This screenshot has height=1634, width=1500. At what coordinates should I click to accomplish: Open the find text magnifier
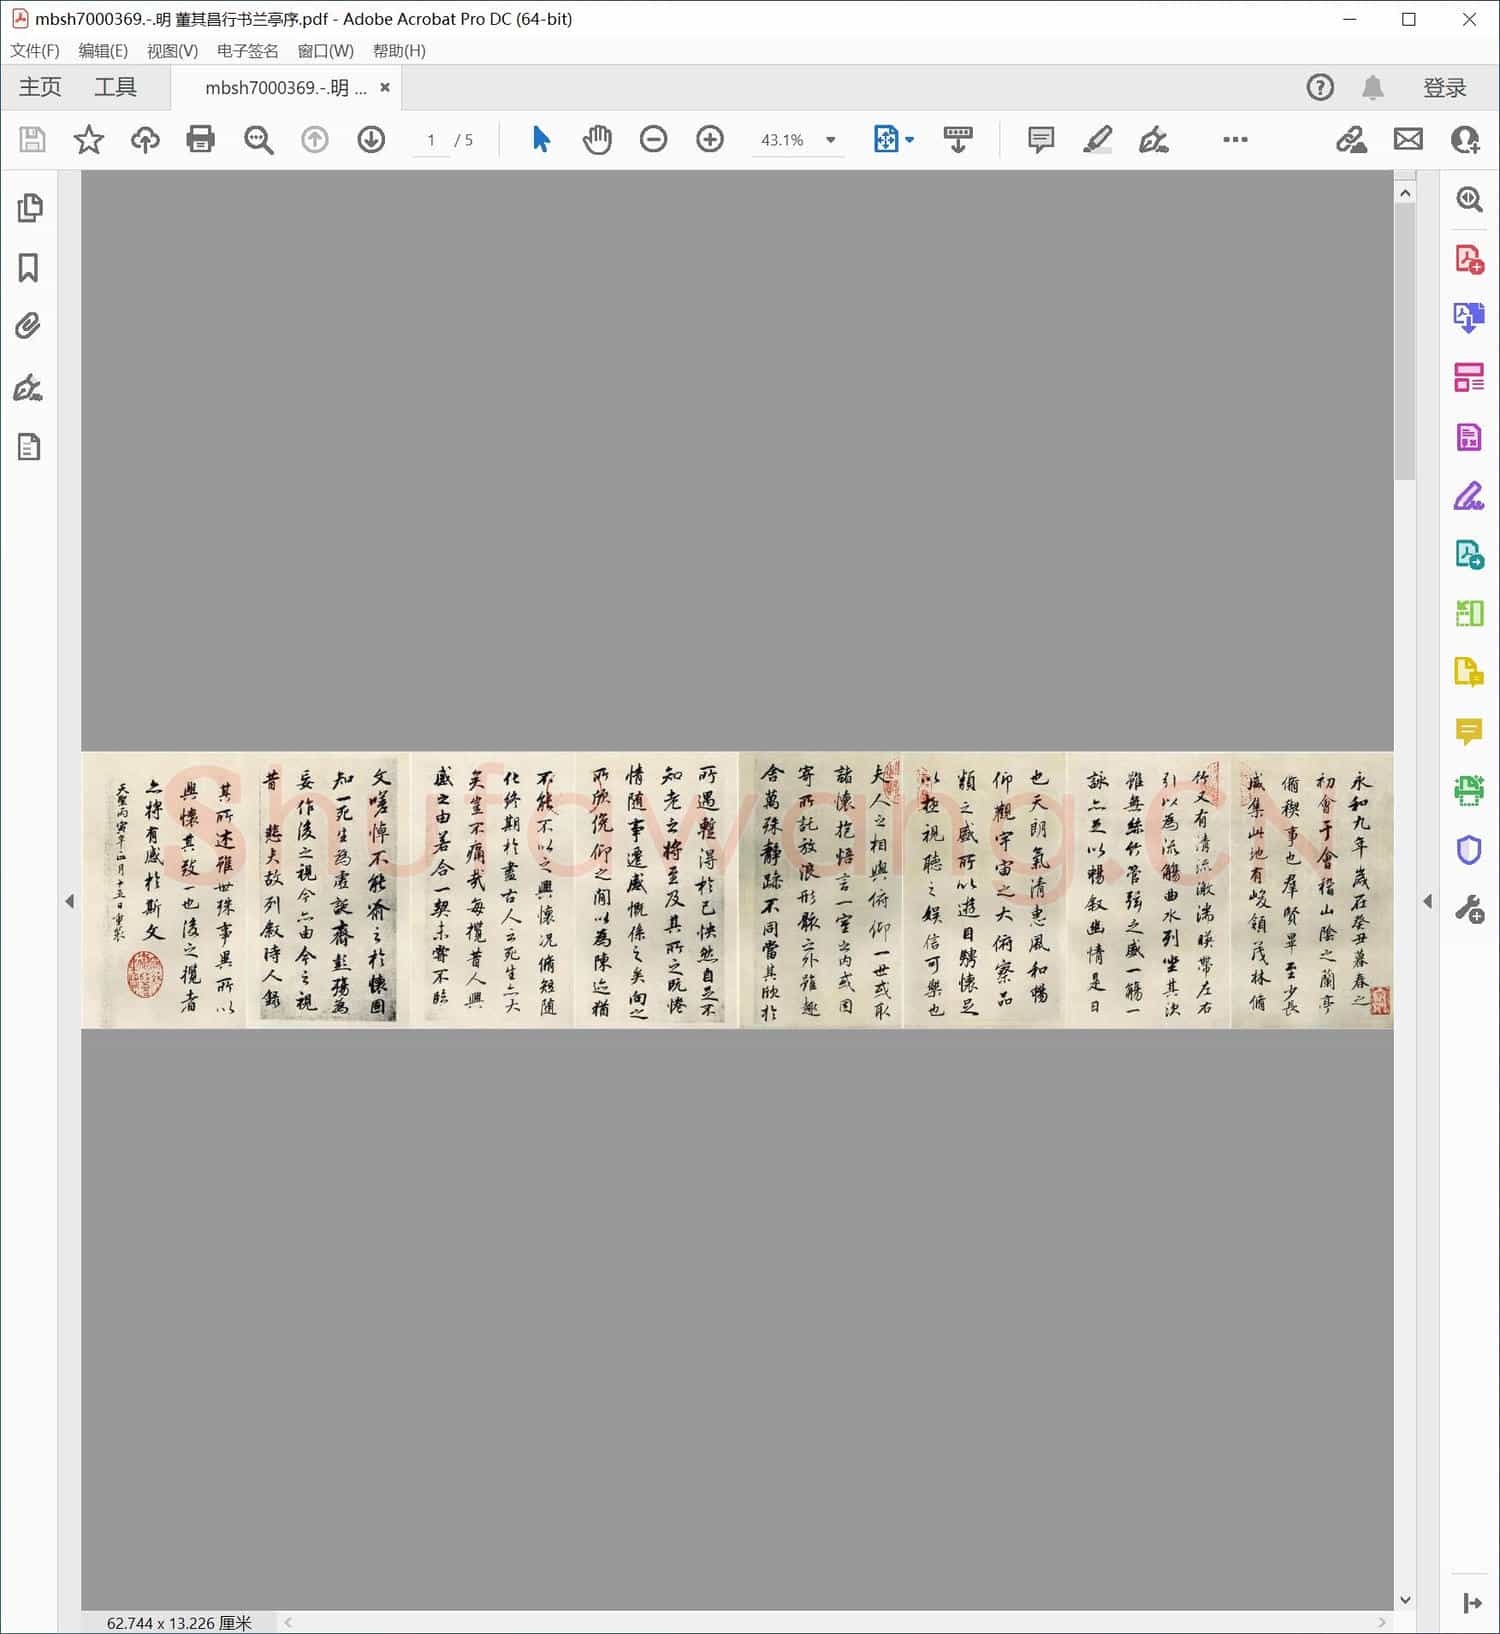click(x=259, y=139)
